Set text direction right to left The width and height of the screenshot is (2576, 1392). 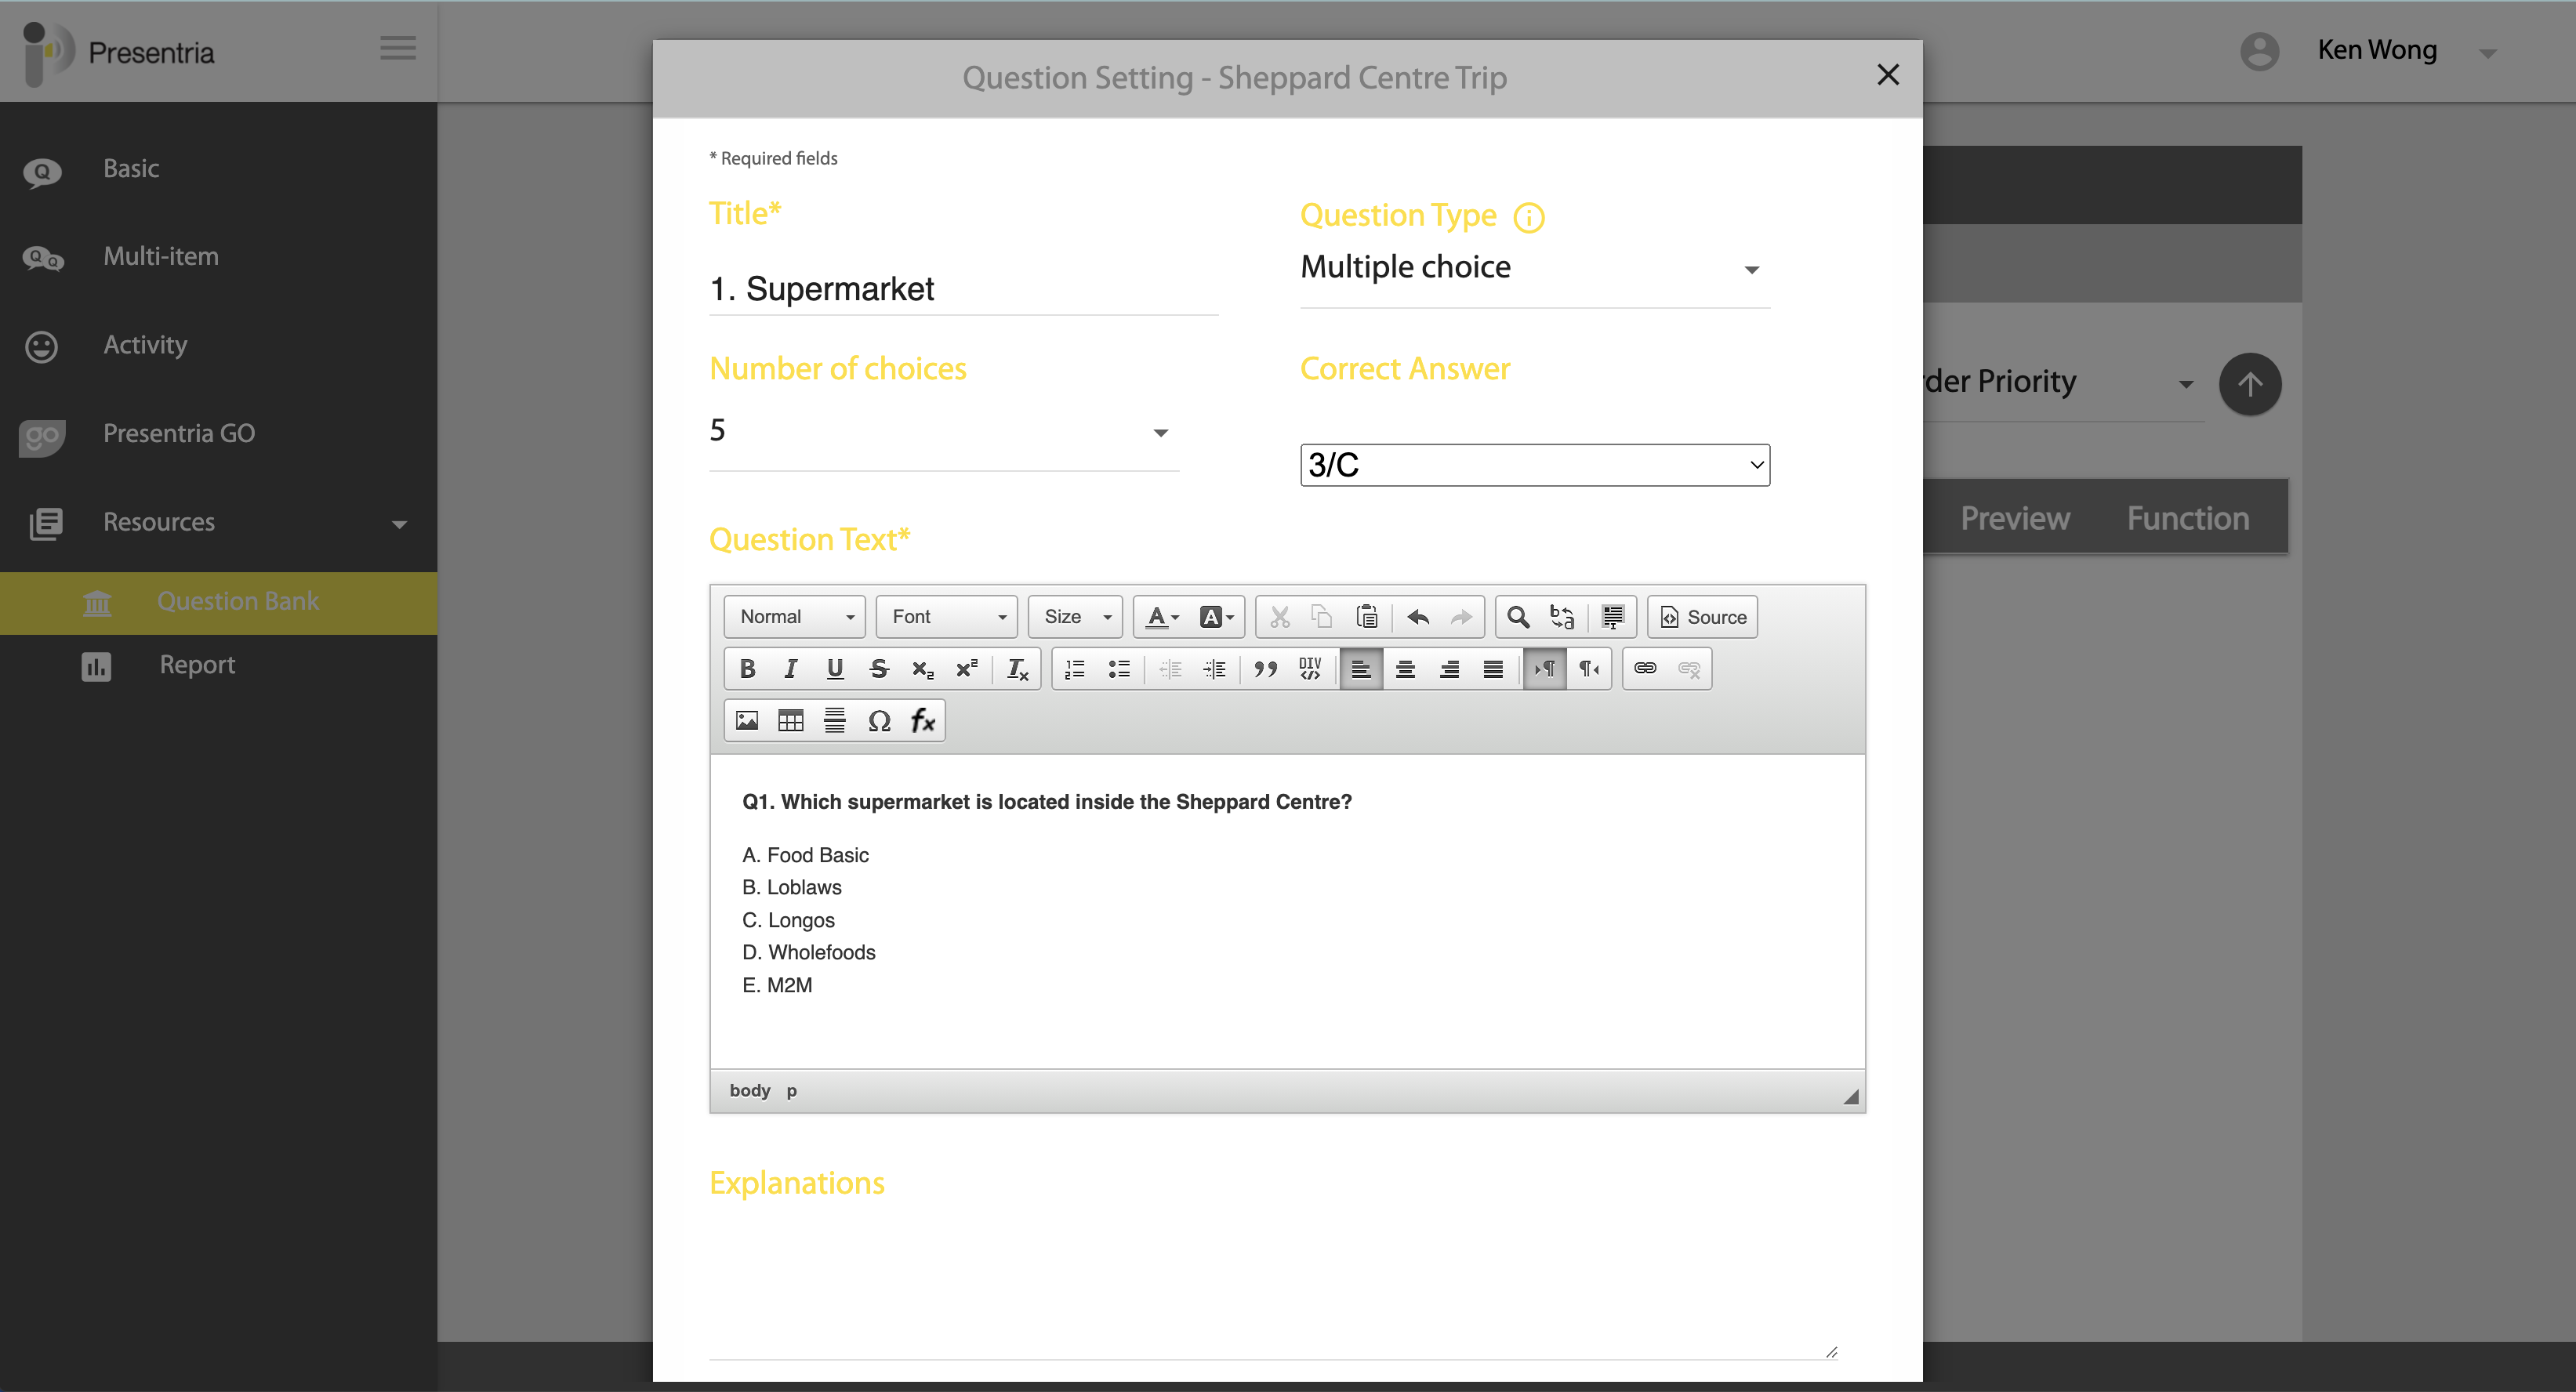(x=1588, y=669)
